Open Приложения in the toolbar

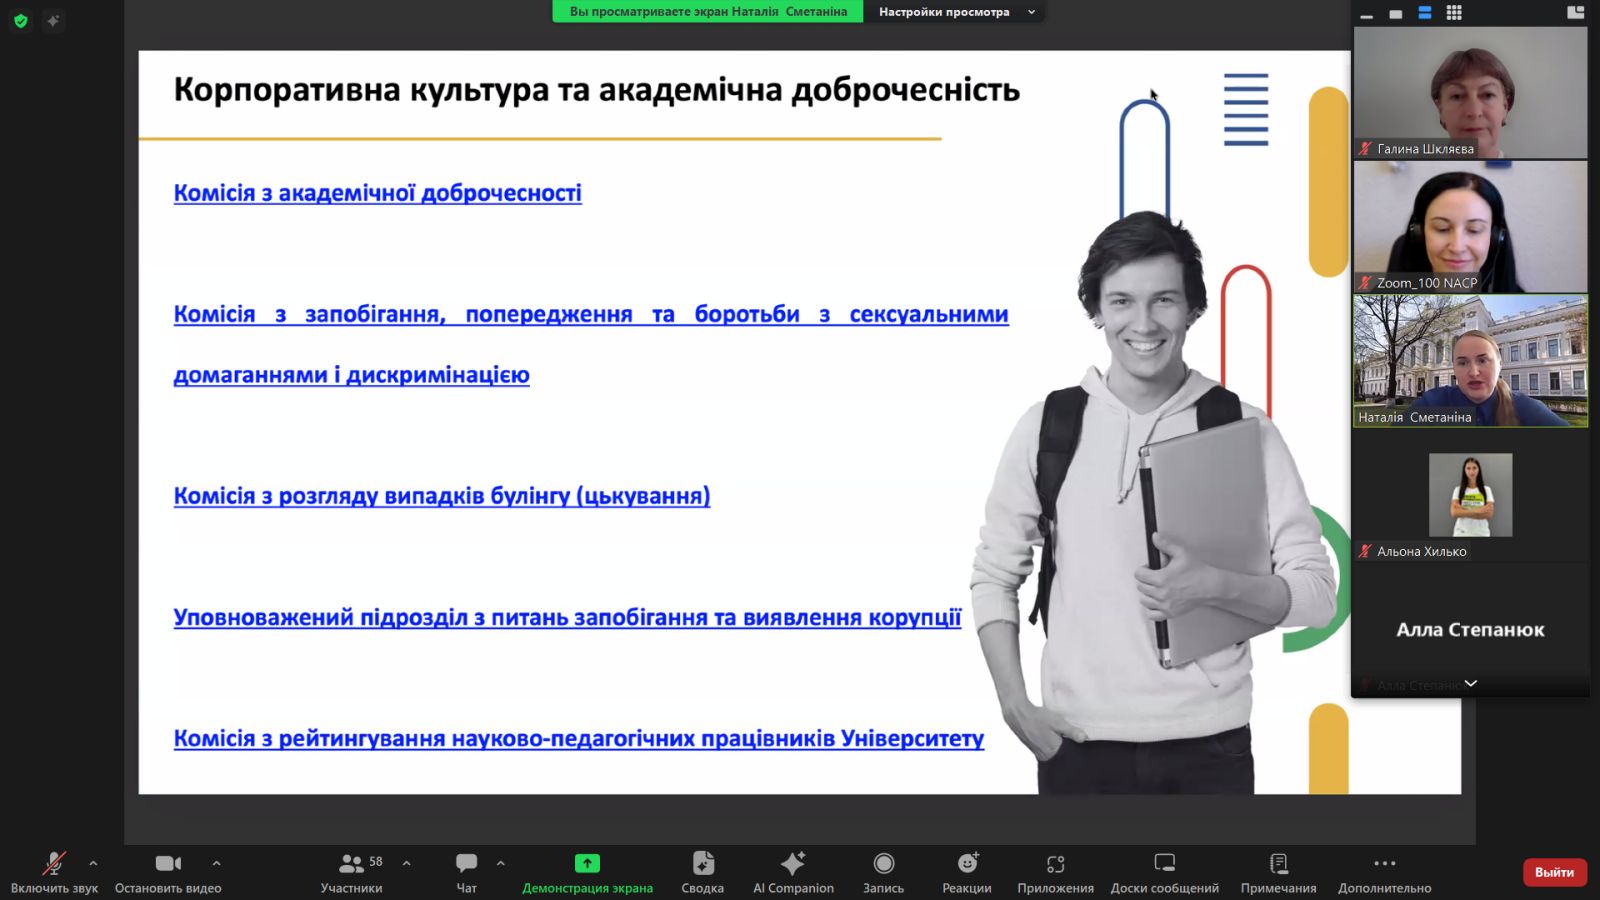coord(1055,871)
